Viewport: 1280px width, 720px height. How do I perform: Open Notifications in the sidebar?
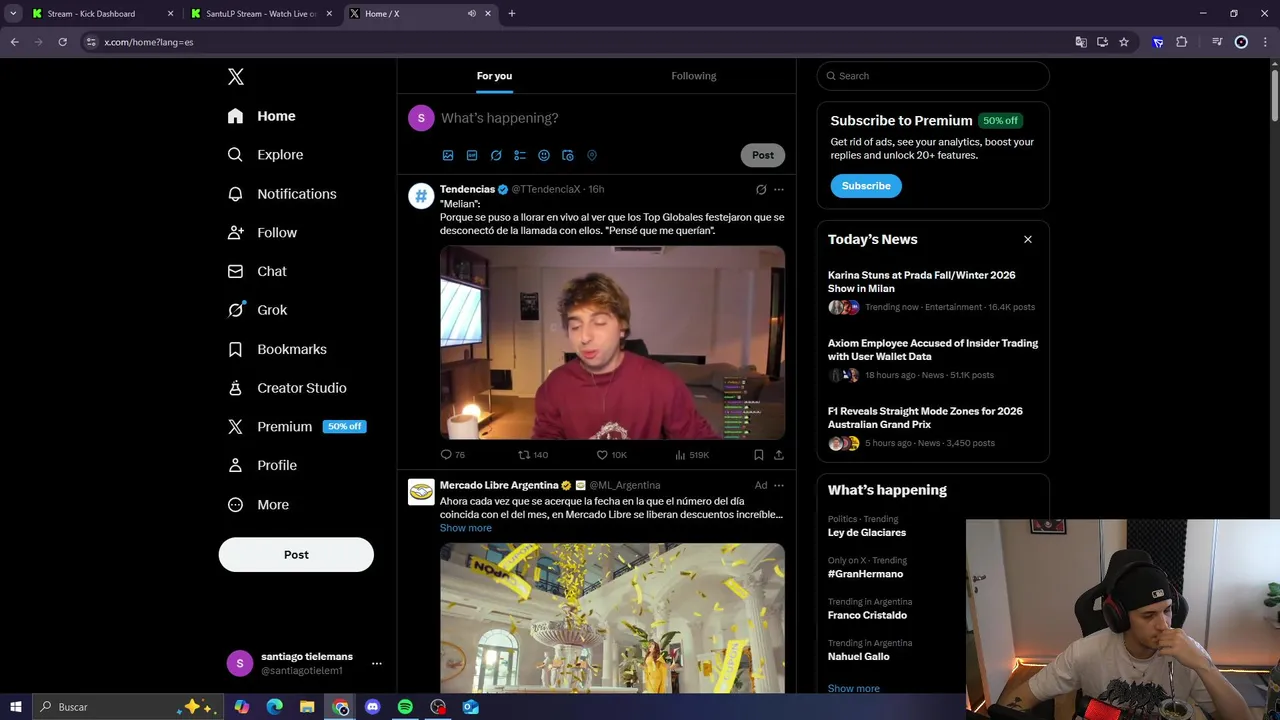click(x=282, y=194)
